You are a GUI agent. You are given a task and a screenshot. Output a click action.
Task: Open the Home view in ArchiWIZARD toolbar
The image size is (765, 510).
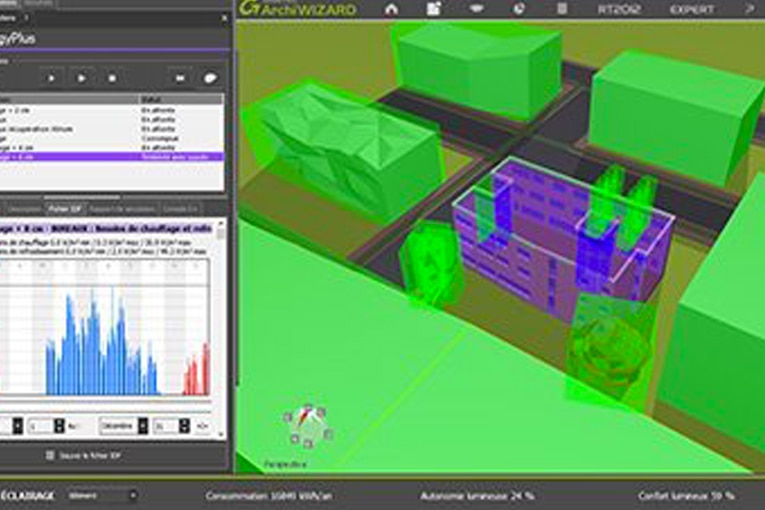[390, 9]
